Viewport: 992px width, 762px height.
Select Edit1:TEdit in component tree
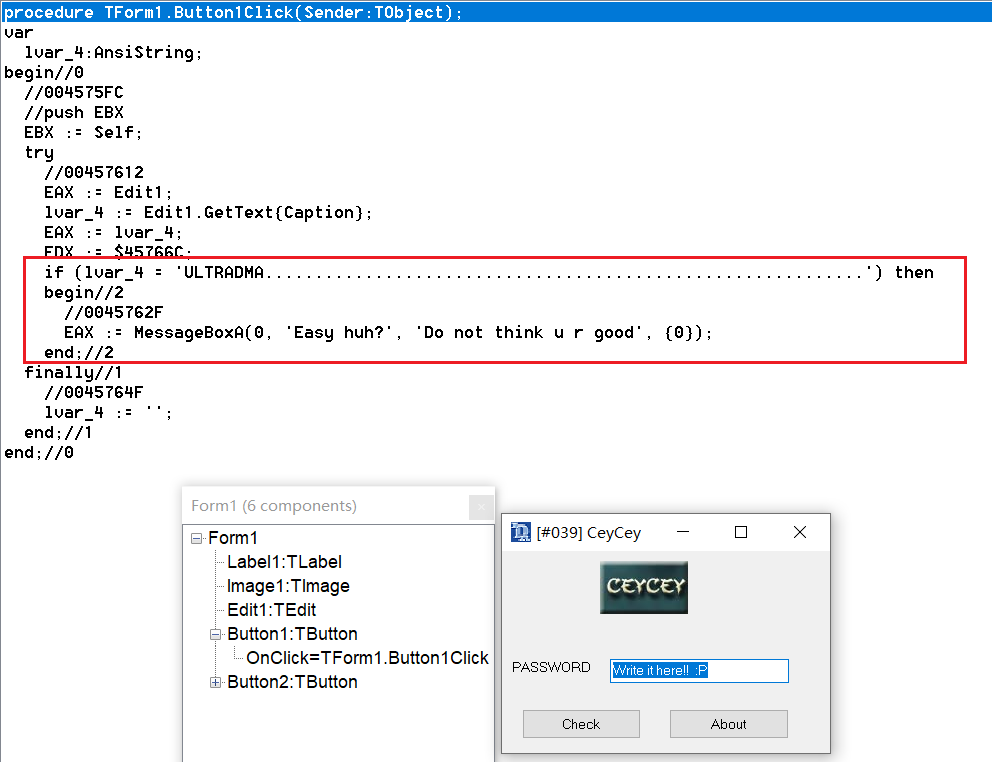coord(271,610)
